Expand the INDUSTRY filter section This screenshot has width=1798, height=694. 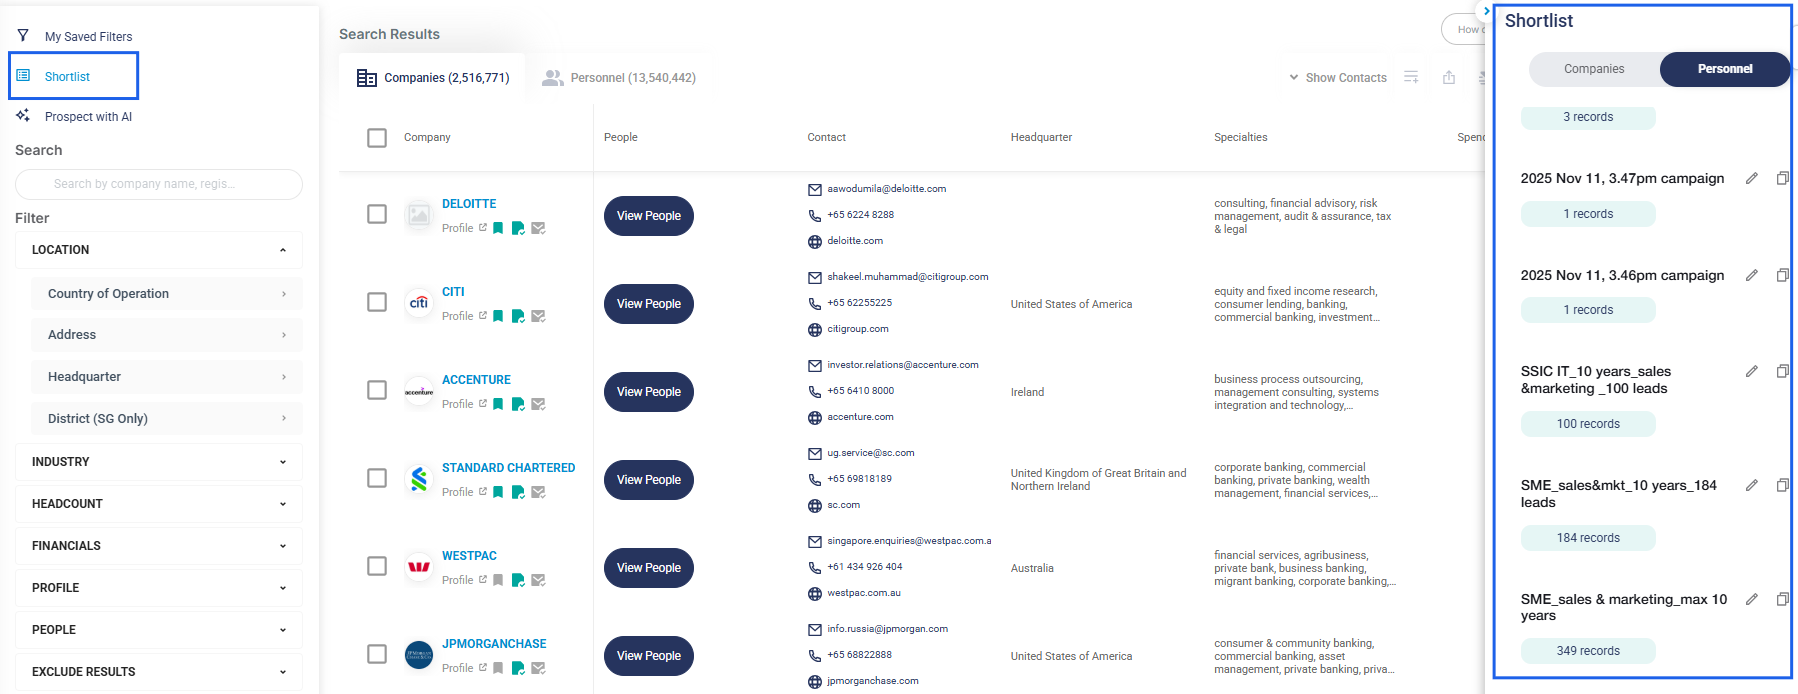159,462
